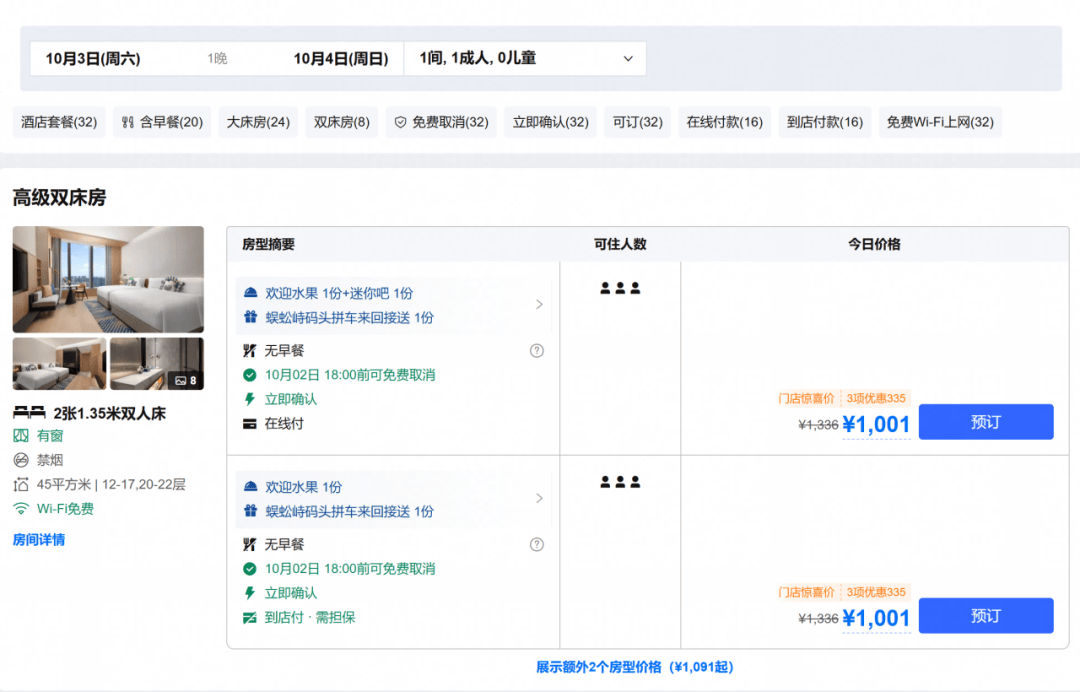
Task: Click the ¥1,001 price for 在线付 rate
Action: [876, 425]
